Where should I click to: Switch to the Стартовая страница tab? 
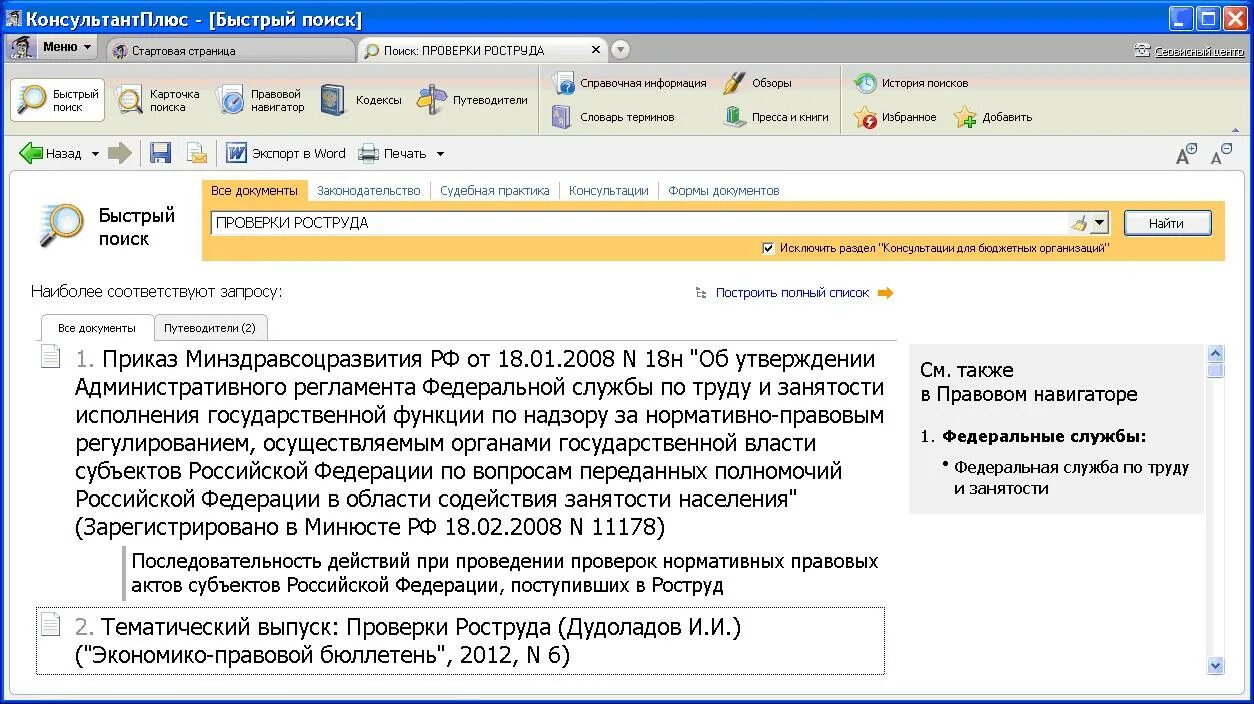[x=230, y=50]
